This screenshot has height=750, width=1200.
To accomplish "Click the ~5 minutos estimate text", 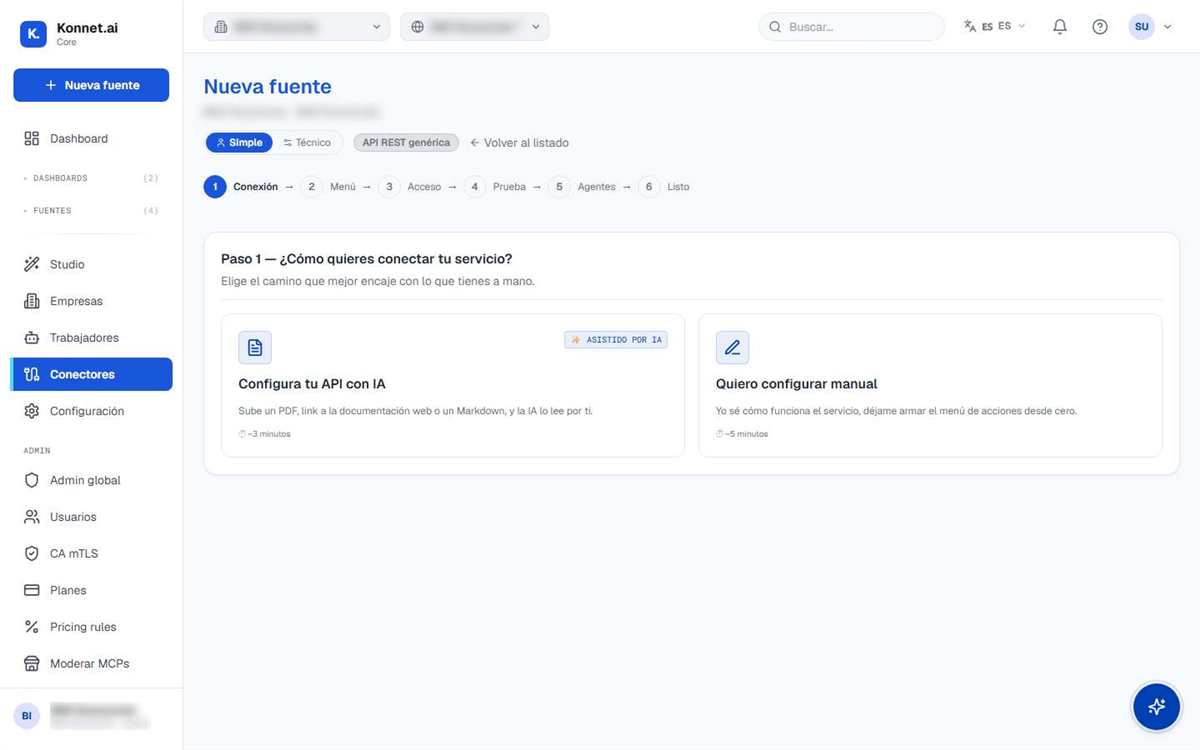I will 742,434.
